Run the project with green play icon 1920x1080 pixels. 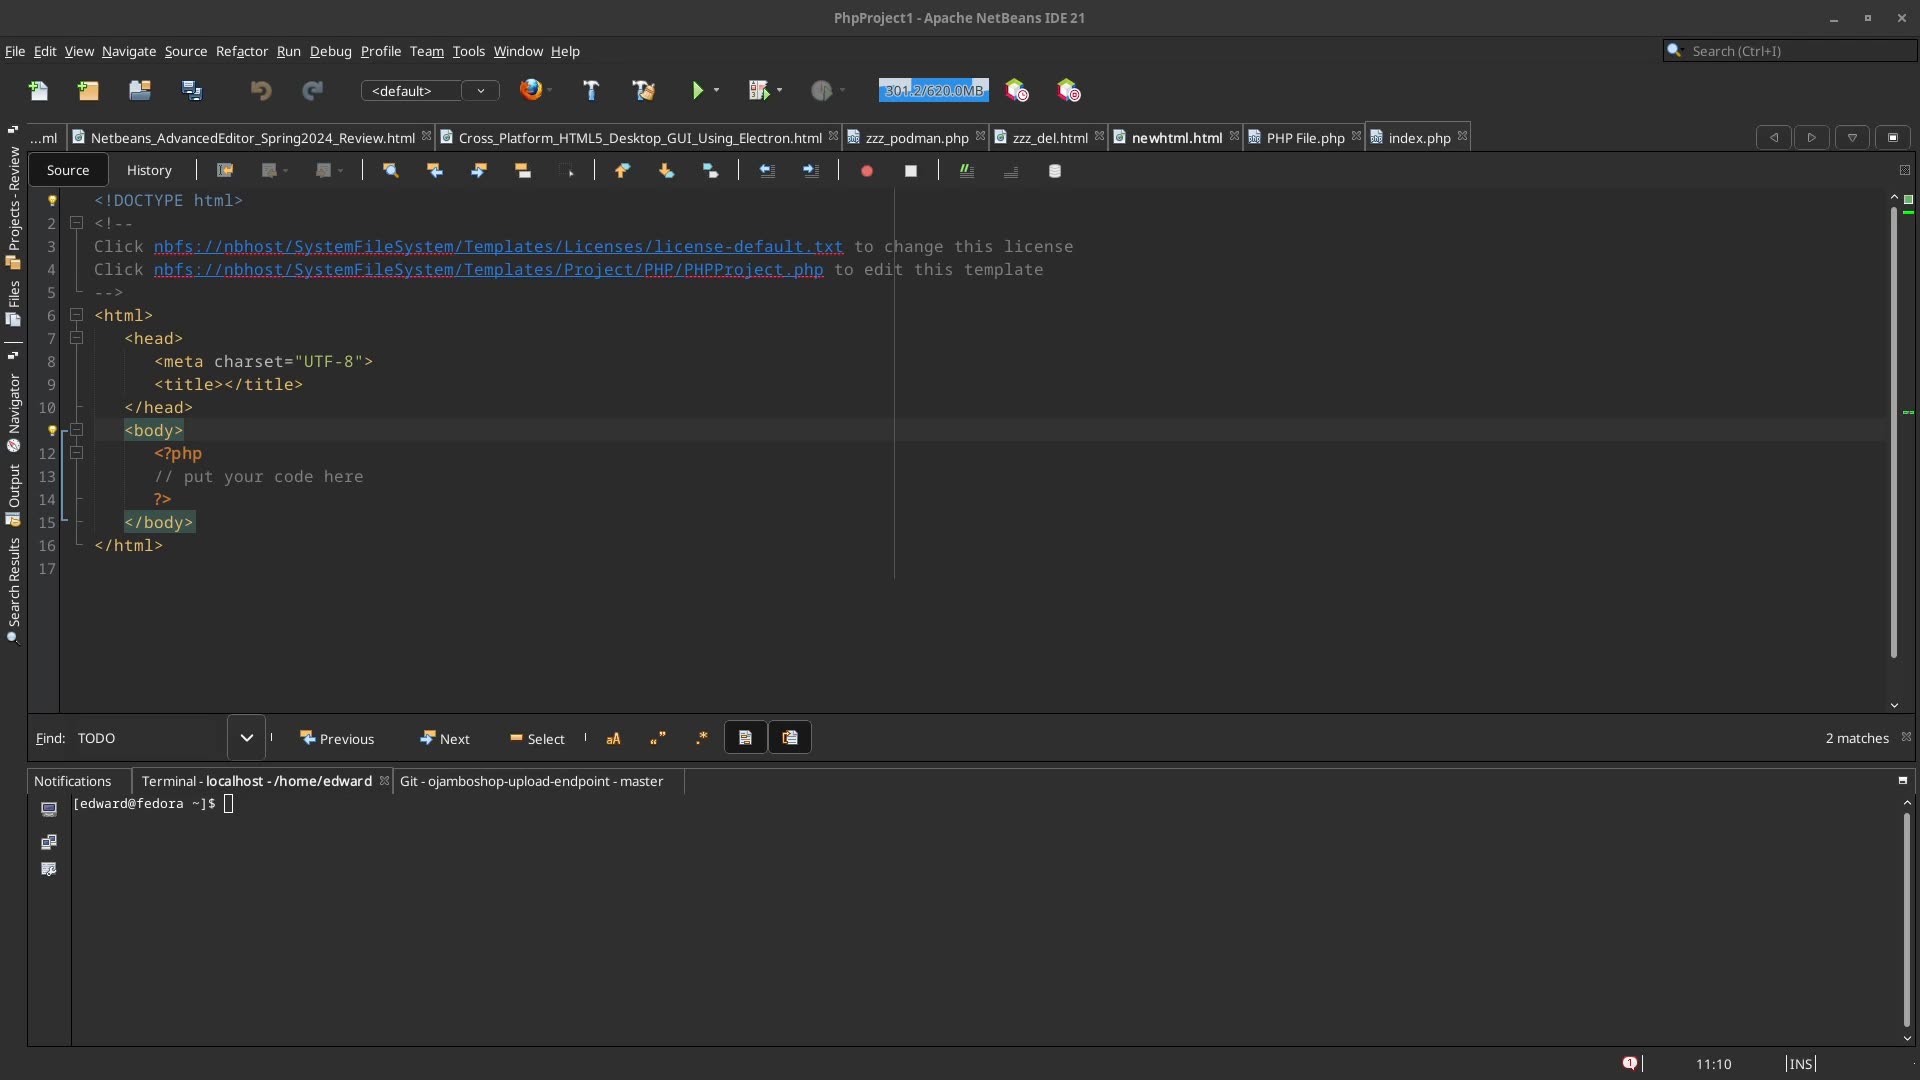(x=700, y=90)
